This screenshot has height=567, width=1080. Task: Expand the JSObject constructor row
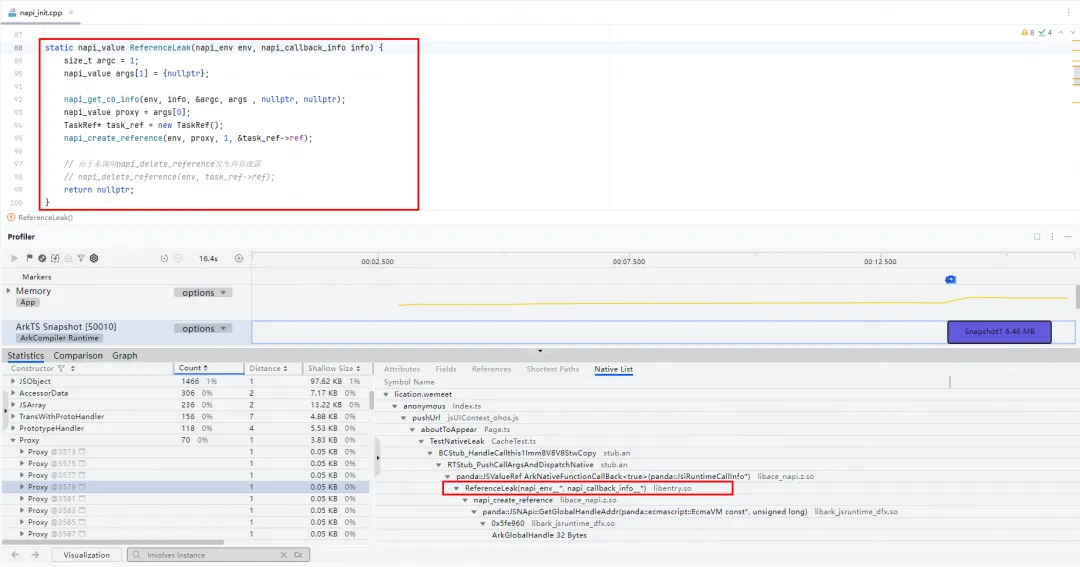(x=13, y=381)
